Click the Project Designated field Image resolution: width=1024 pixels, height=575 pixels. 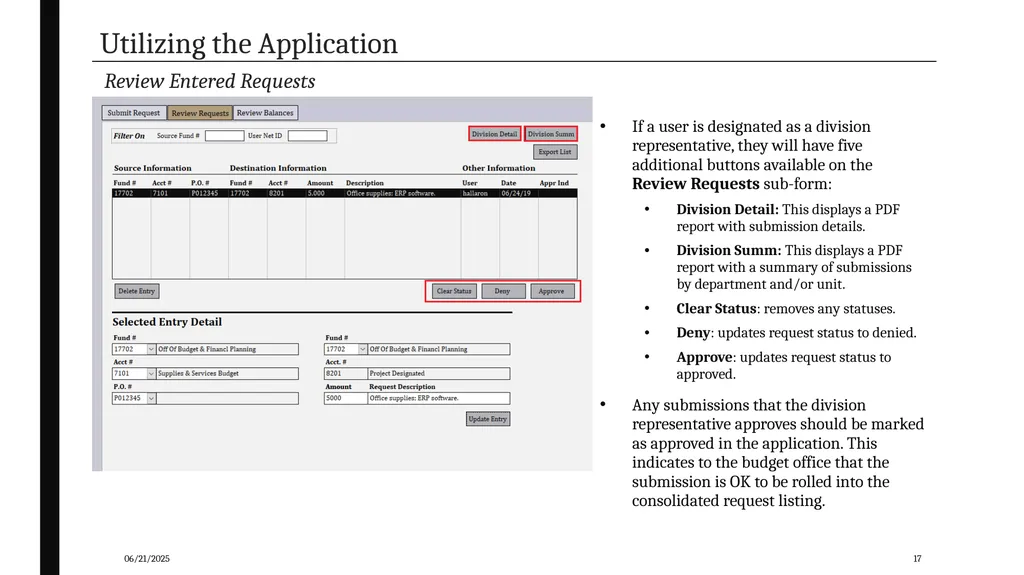click(439, 374)
